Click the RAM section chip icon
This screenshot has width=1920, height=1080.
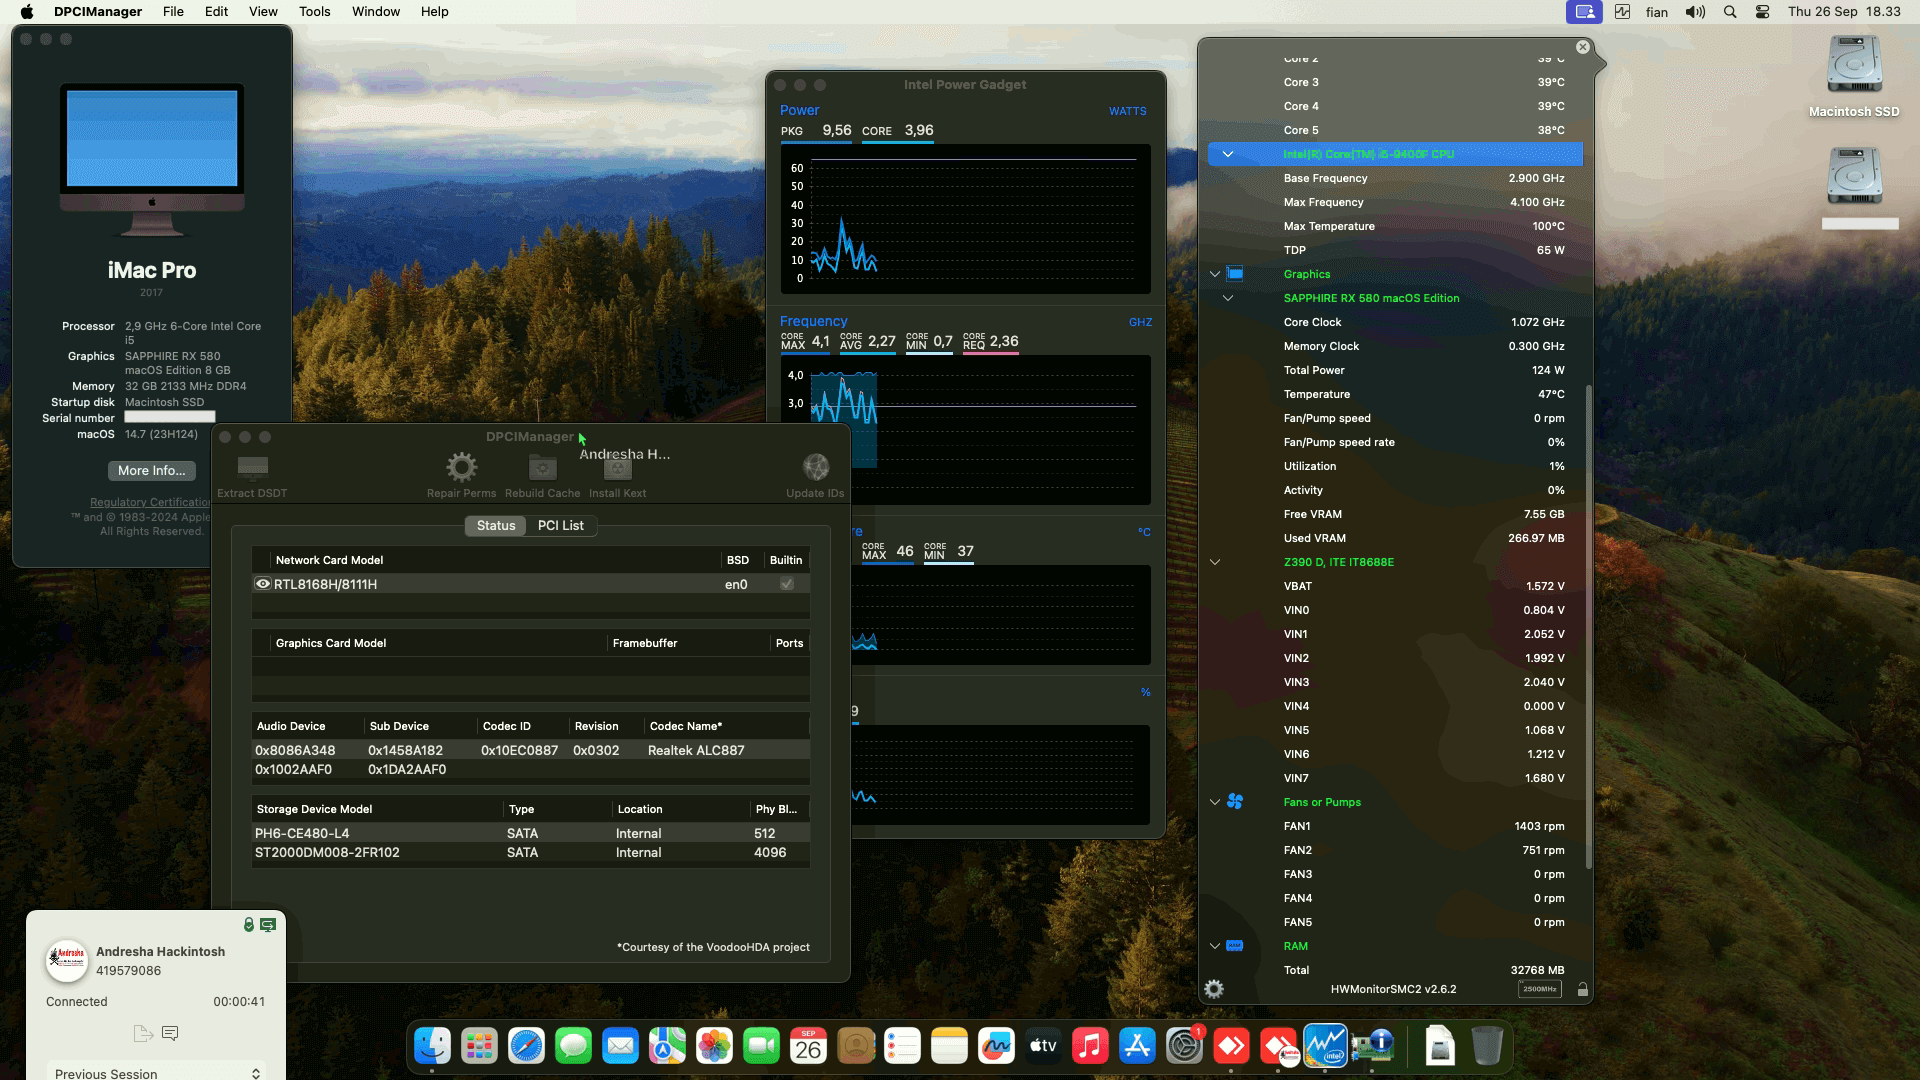tap(1235, 946)
